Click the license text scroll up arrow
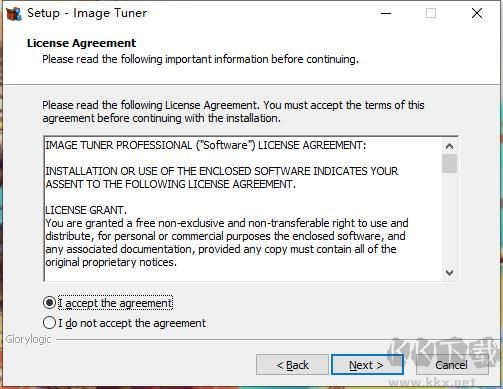This screenshot has height=389, width=503. click(x=449, y=146)
